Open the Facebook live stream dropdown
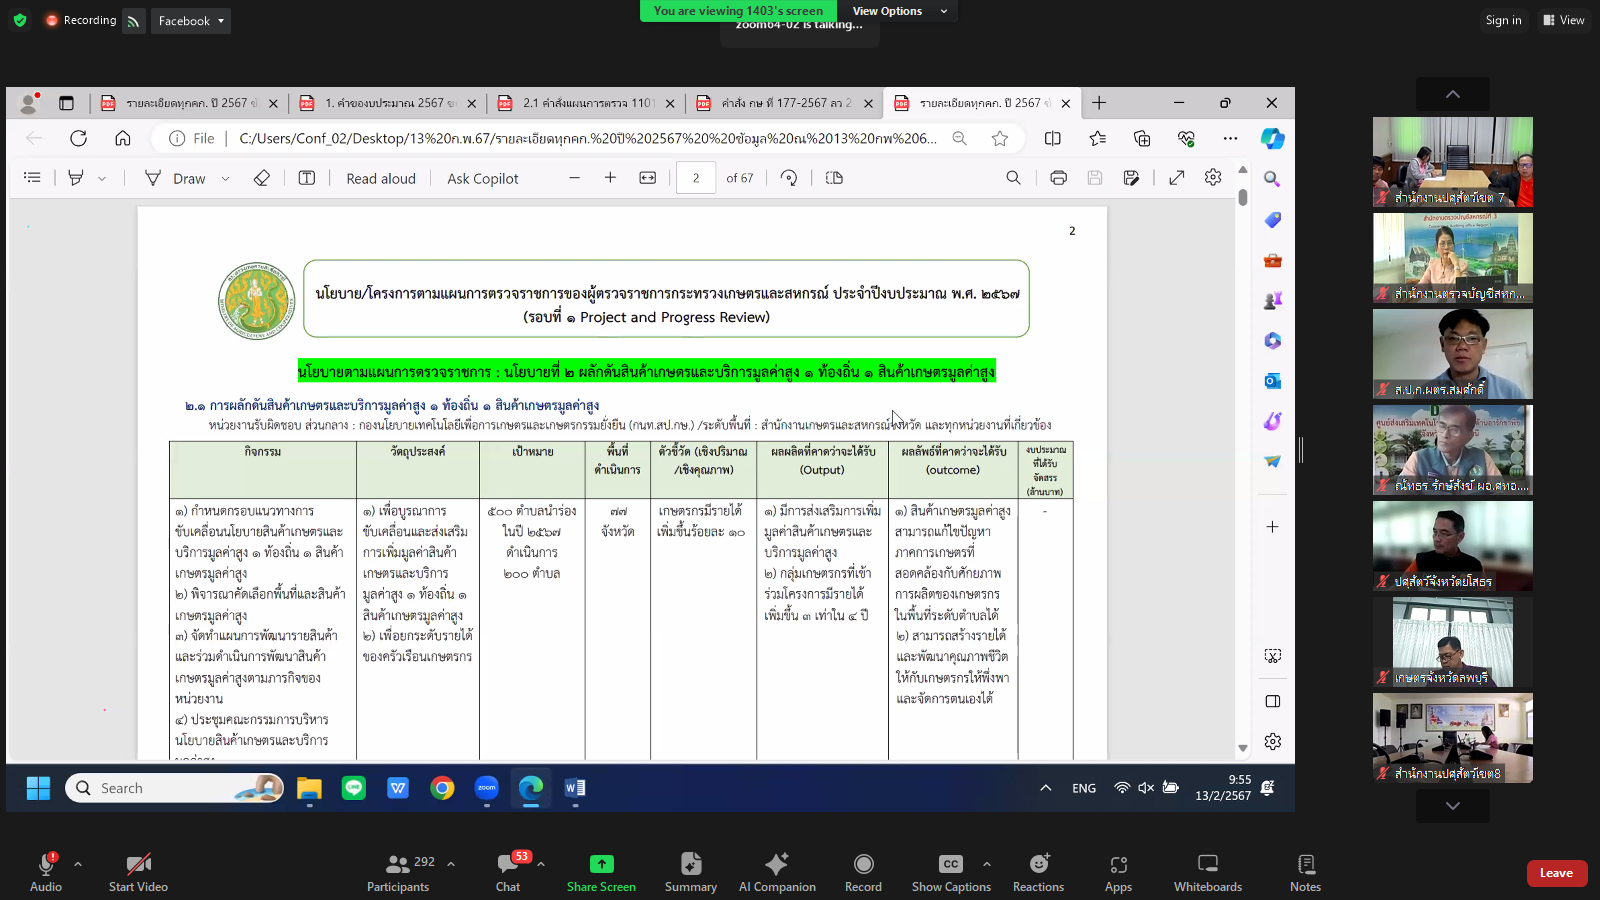Viewport: 1600px width, 900px height. coord(191,21)
